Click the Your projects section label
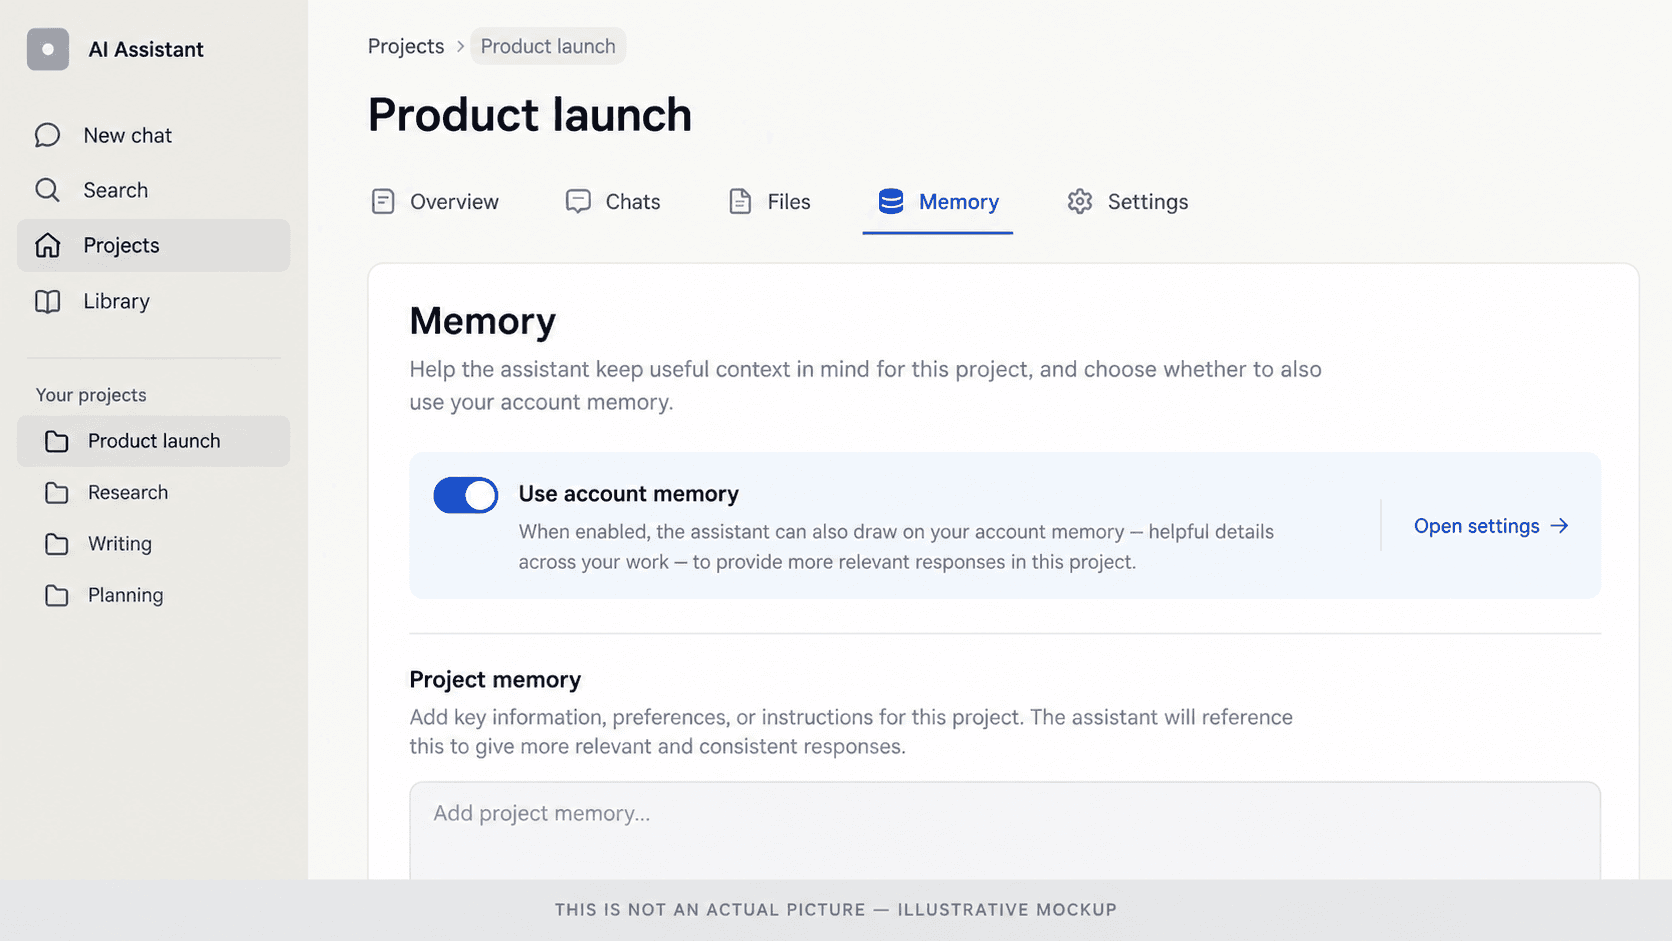This screenshot has height=941, width=1672. point(91,395)
